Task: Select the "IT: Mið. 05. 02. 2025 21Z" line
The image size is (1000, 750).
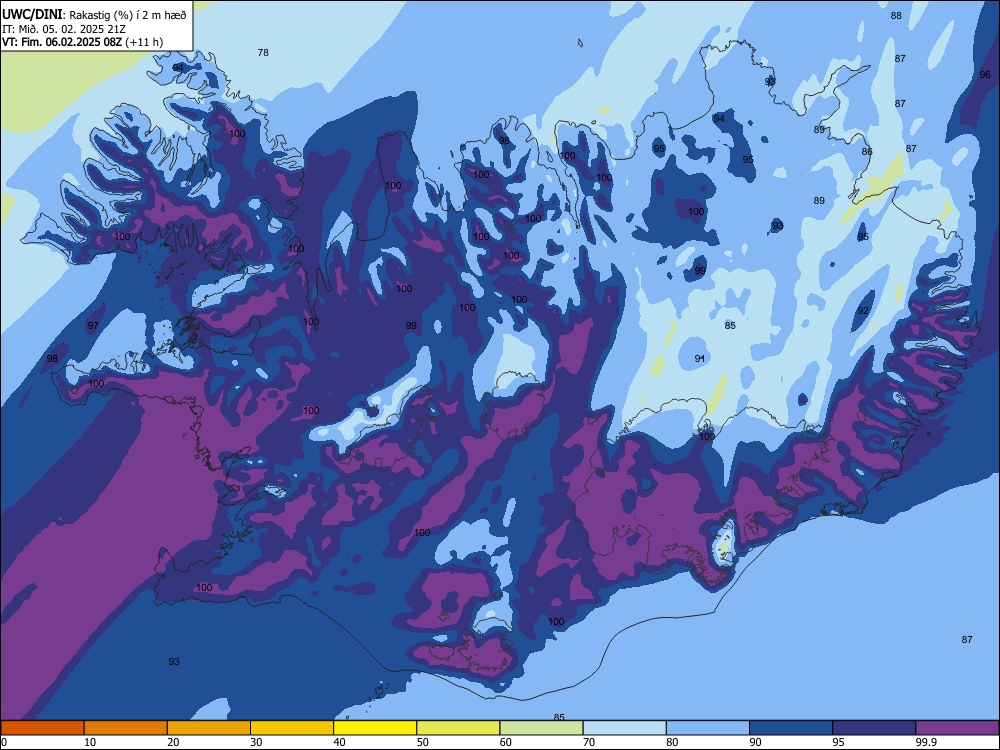Action: 64,29
